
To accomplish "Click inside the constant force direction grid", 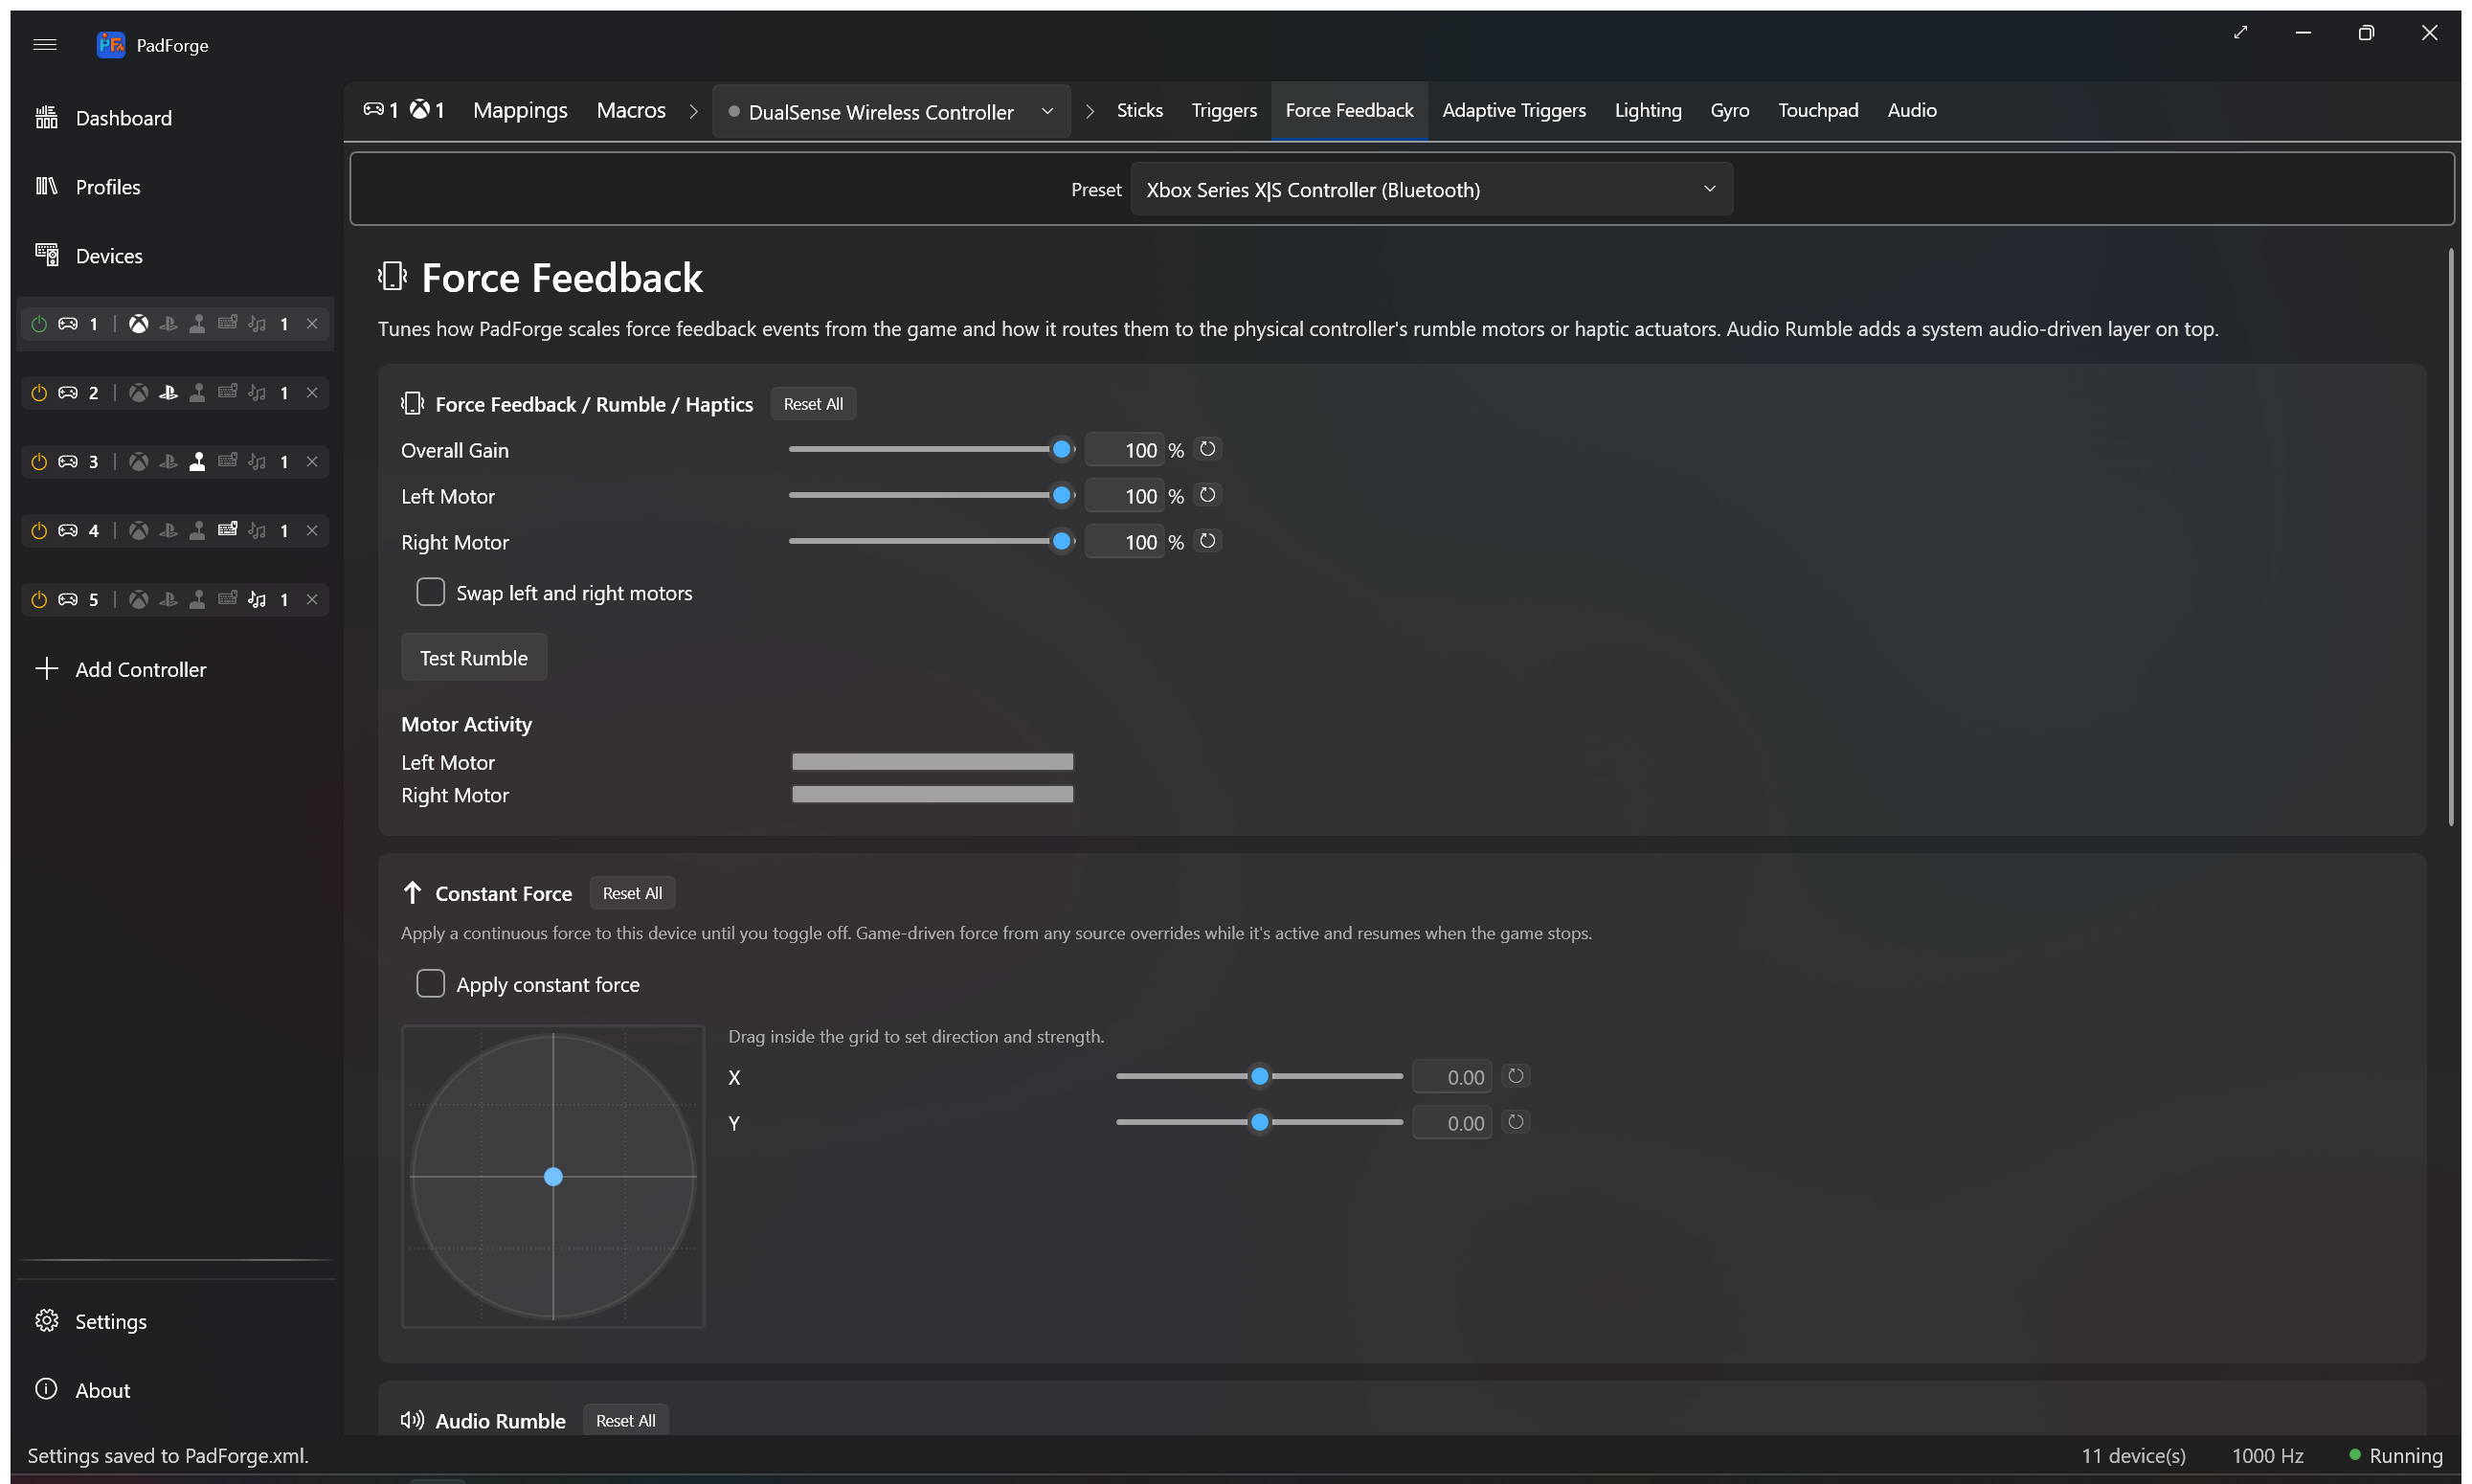I will (553, 1176).
